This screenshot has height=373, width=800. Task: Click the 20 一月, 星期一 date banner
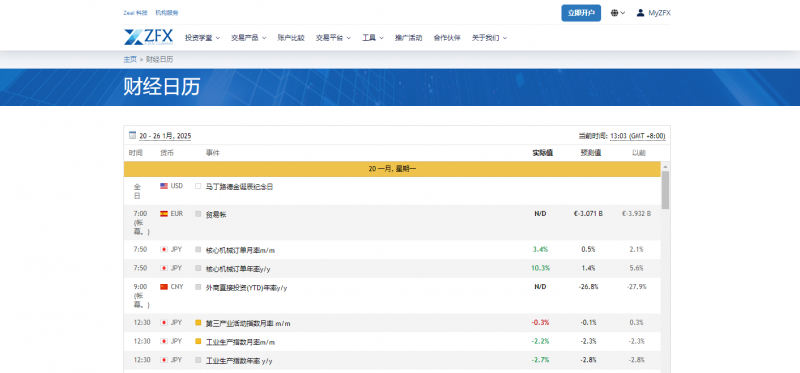click(x=392, y=168)
